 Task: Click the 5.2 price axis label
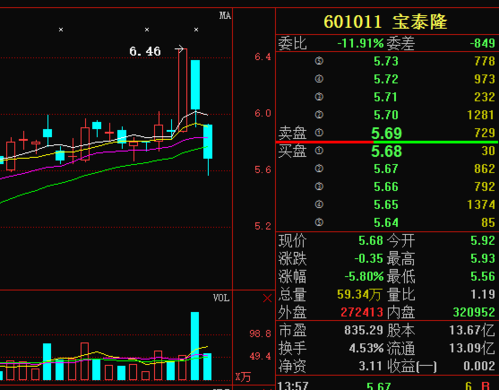263,227
